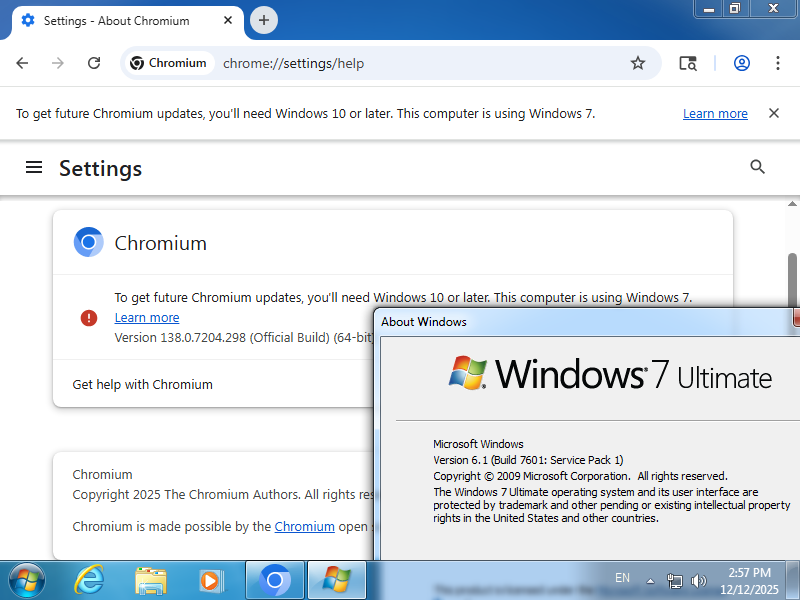
Task: Click the browser forward arrow
Action: pos(58,63)
